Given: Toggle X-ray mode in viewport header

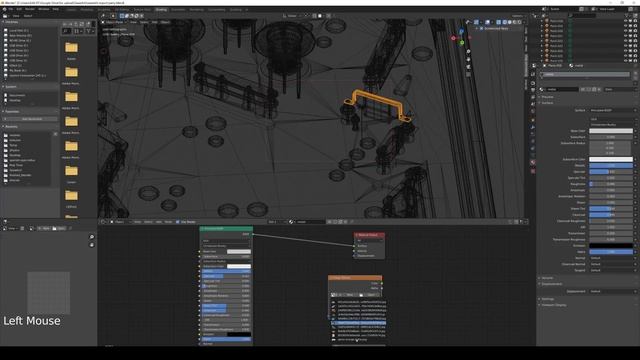Looking at the screenshot, I should [x=498, y=22].
